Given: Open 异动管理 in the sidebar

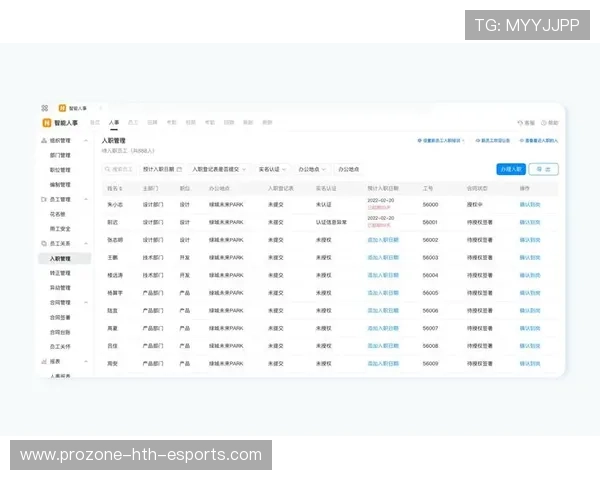Looking at the screenshot, I should point(60,288).
